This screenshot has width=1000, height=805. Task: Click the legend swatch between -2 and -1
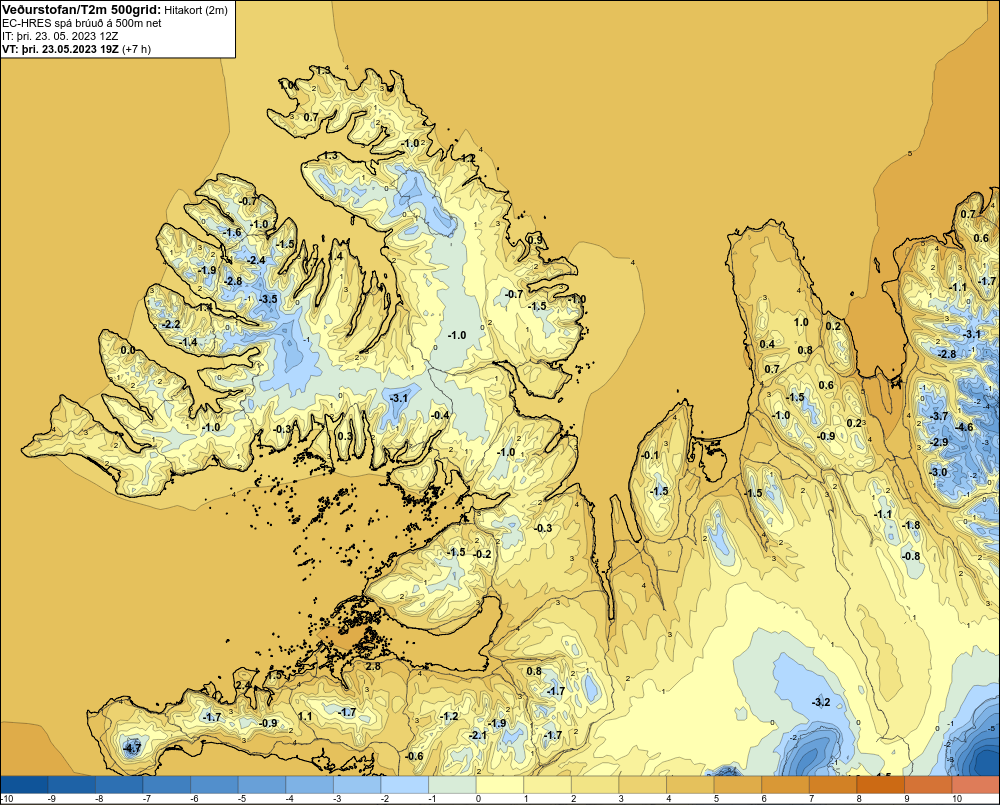tap(405, 784)
